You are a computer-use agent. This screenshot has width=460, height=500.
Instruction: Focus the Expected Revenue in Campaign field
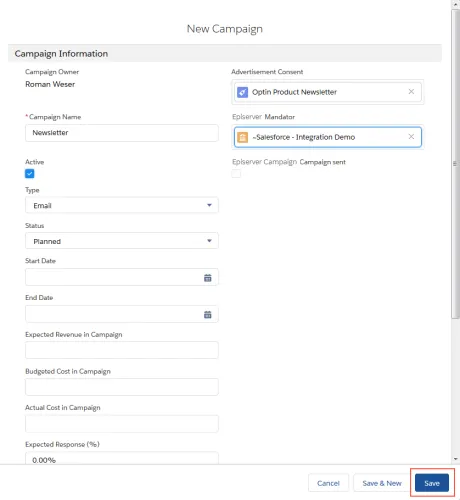coord(122,350)
